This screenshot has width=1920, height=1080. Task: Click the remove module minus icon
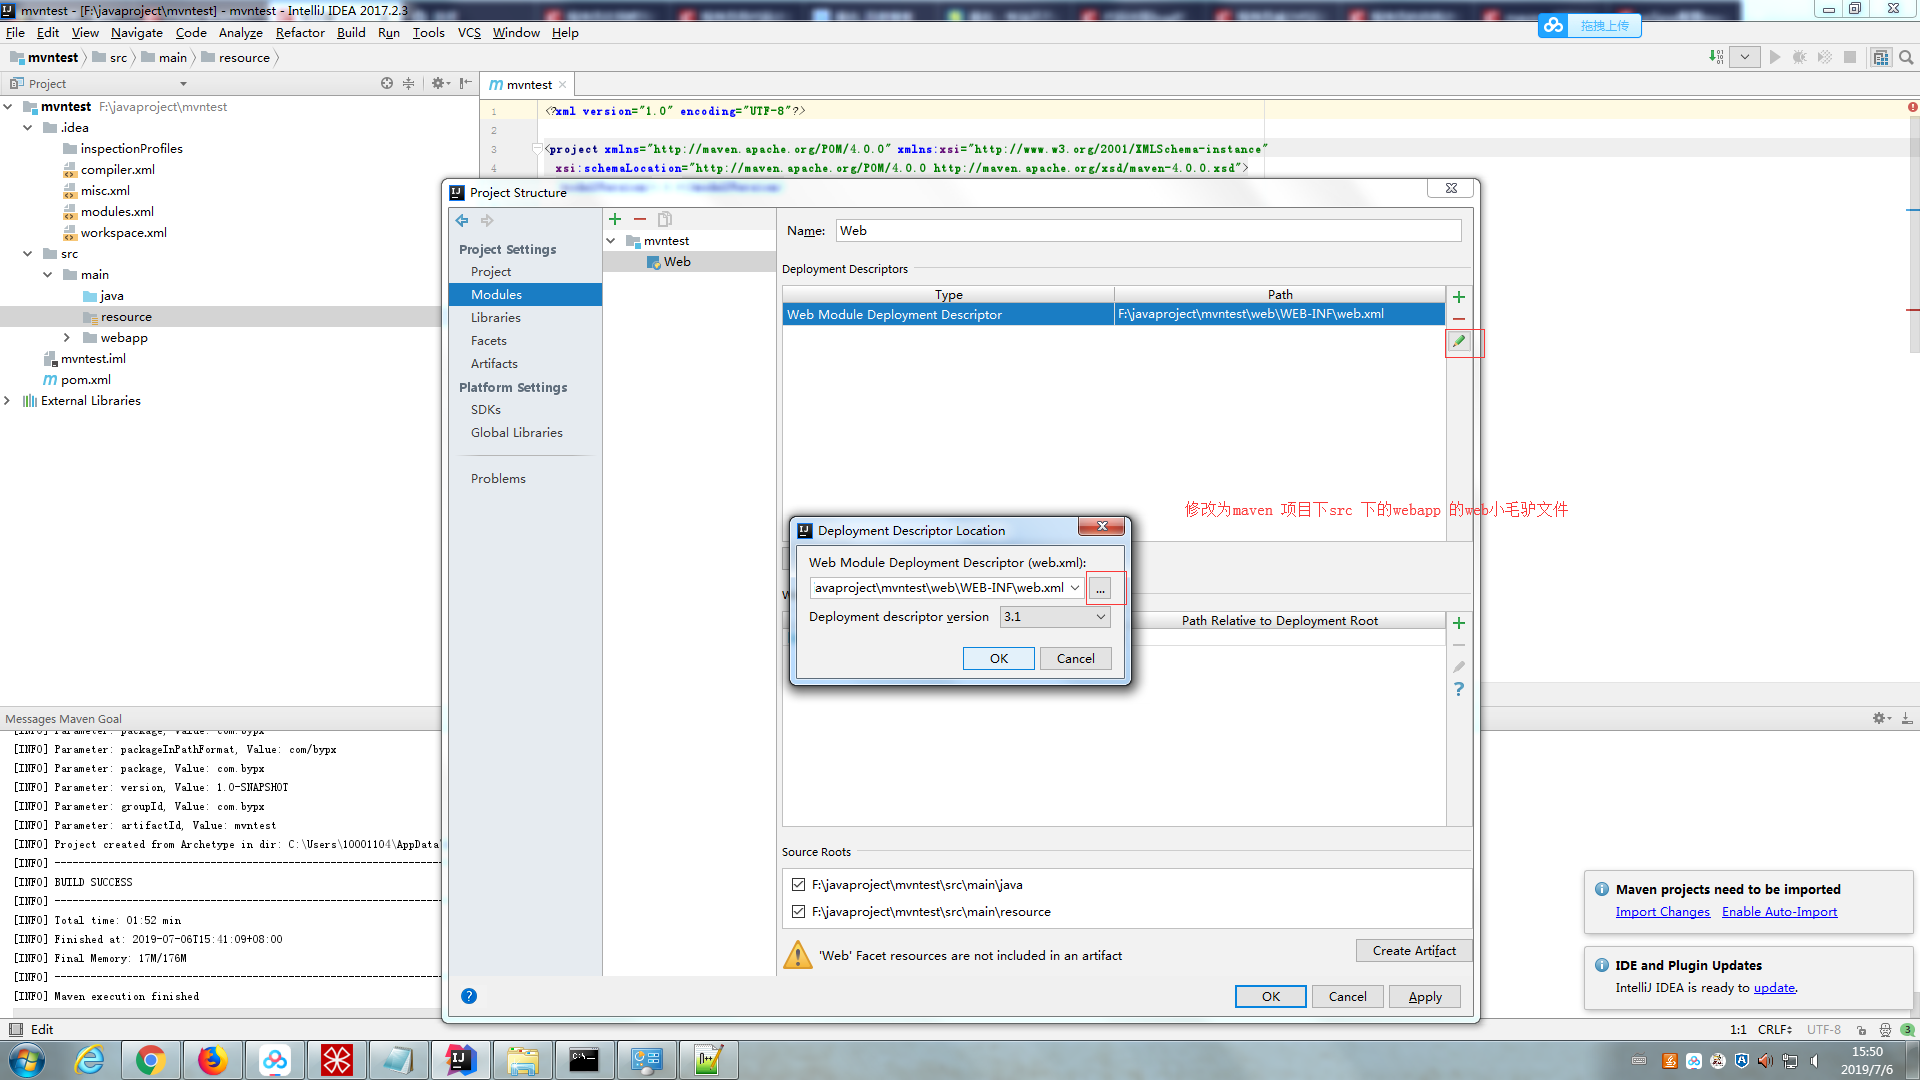tap(640, 219)
